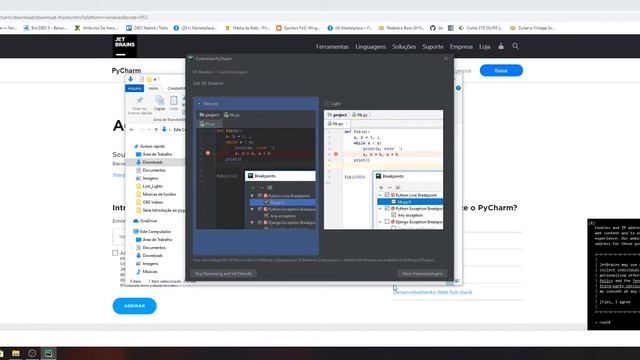Image resolution: width=640 pixels, height=360 pixels.
Task: Toggle Any exception checkbox in Light preview
Action: click(x=393, y=215)
